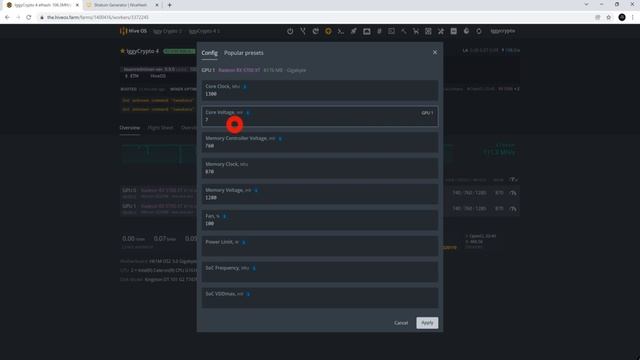This screenshot has height=360, width=640.
Task: Click the rocket flight sheet icon
Action: click(353, 31)
